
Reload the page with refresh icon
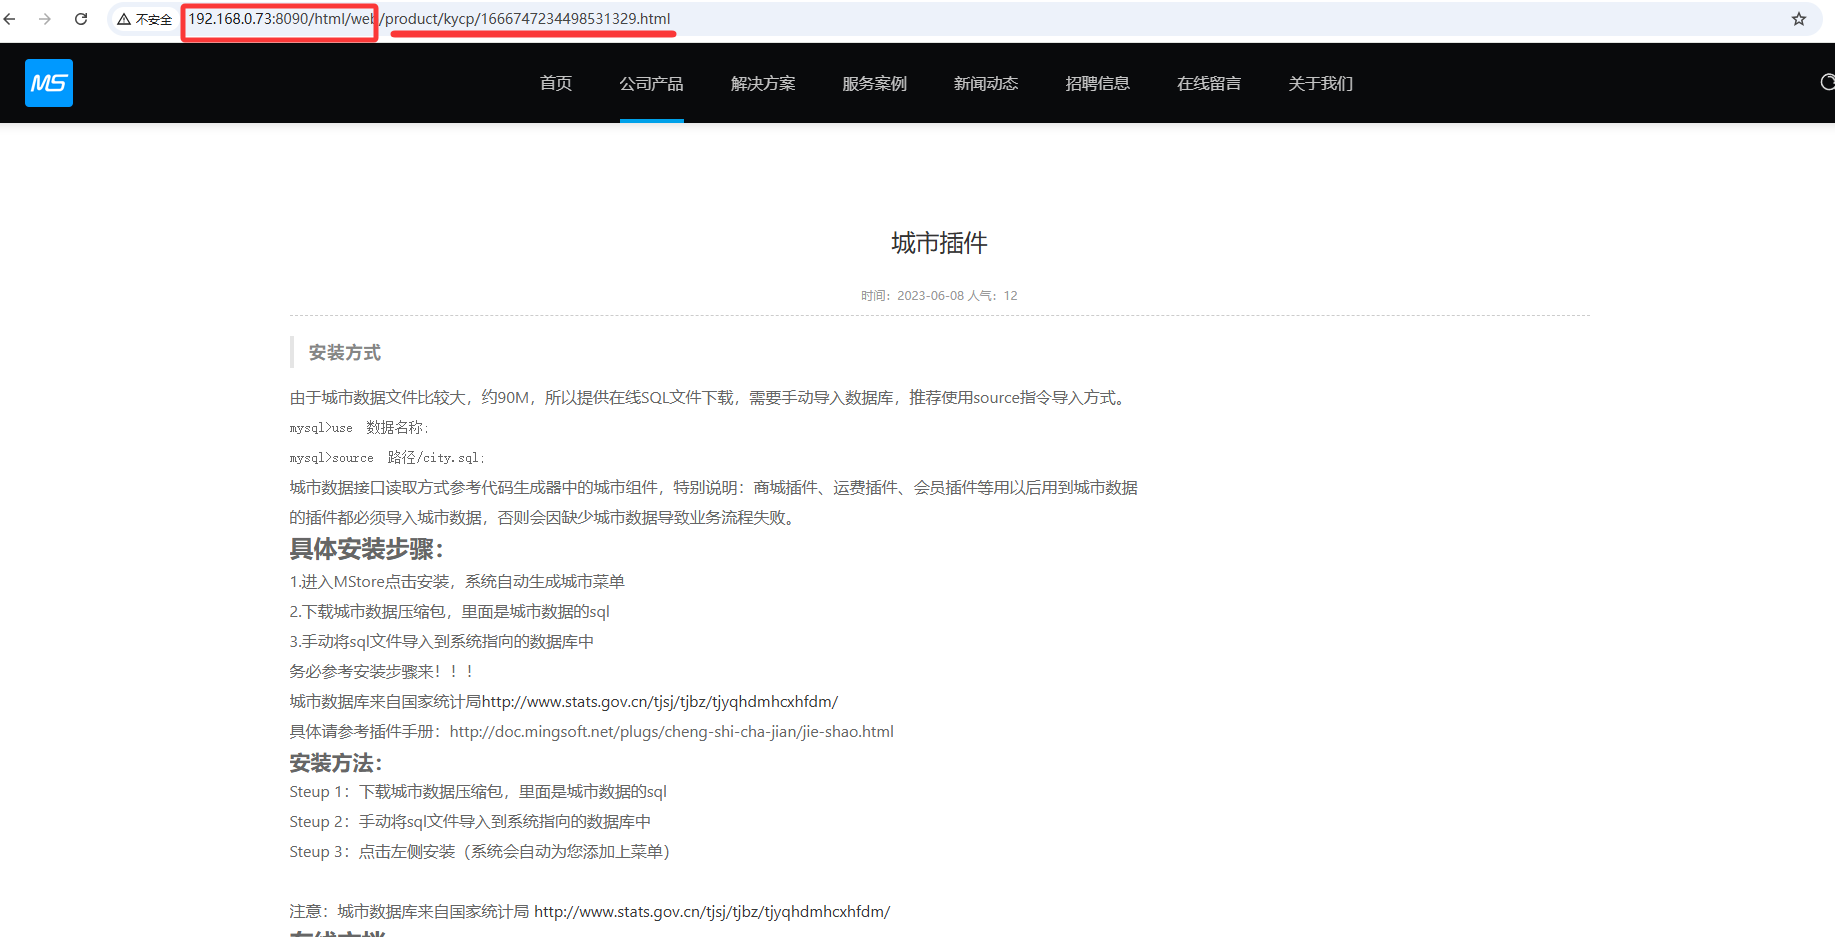point(81,19)
